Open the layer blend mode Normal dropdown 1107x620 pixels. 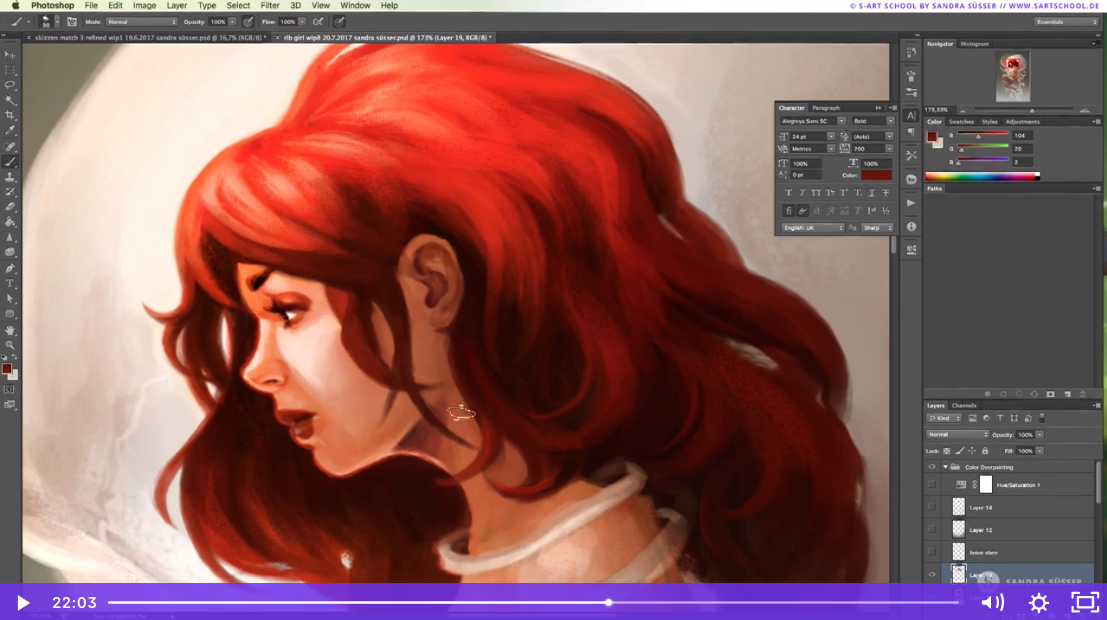(957, 435)
